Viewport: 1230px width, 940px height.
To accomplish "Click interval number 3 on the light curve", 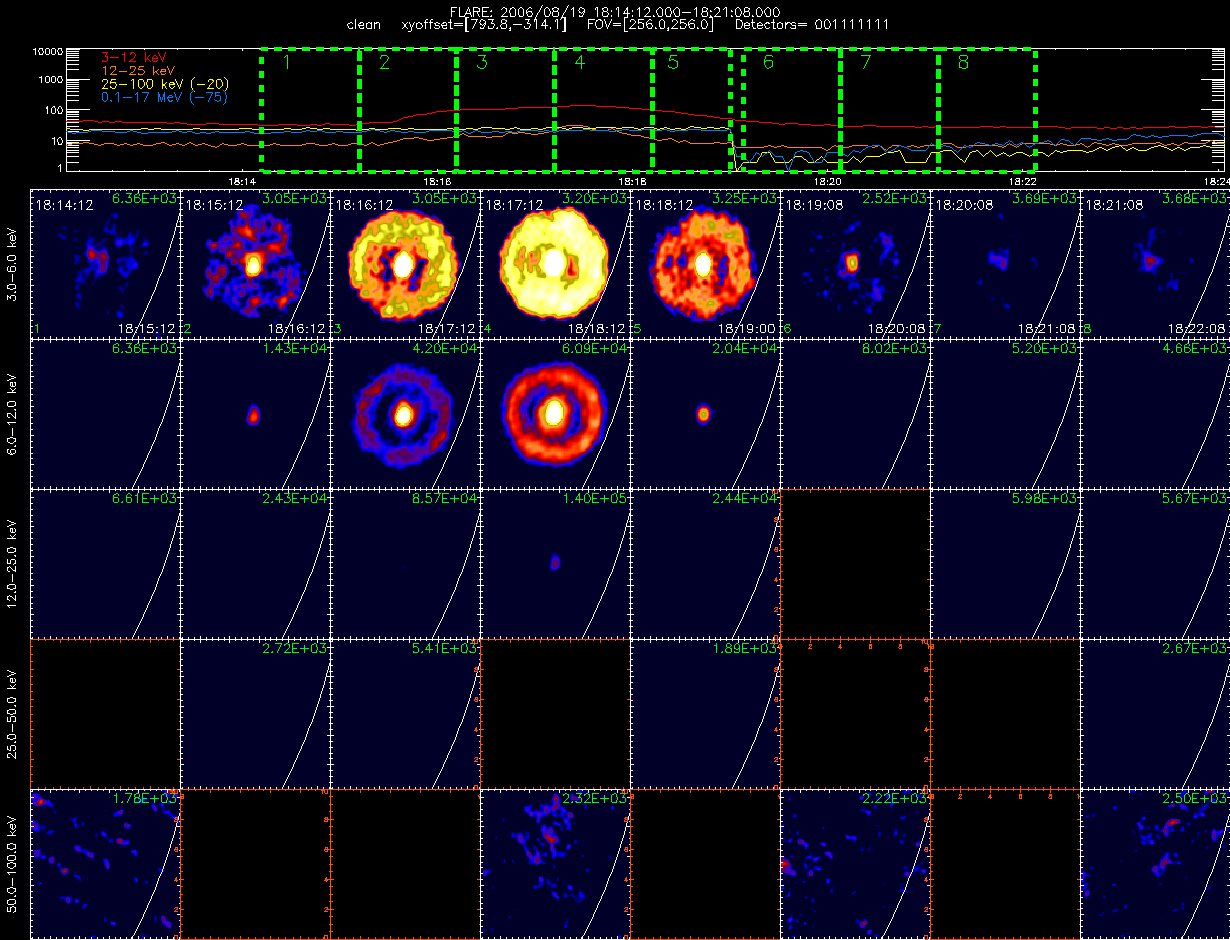I will click(x=481, y=63).
